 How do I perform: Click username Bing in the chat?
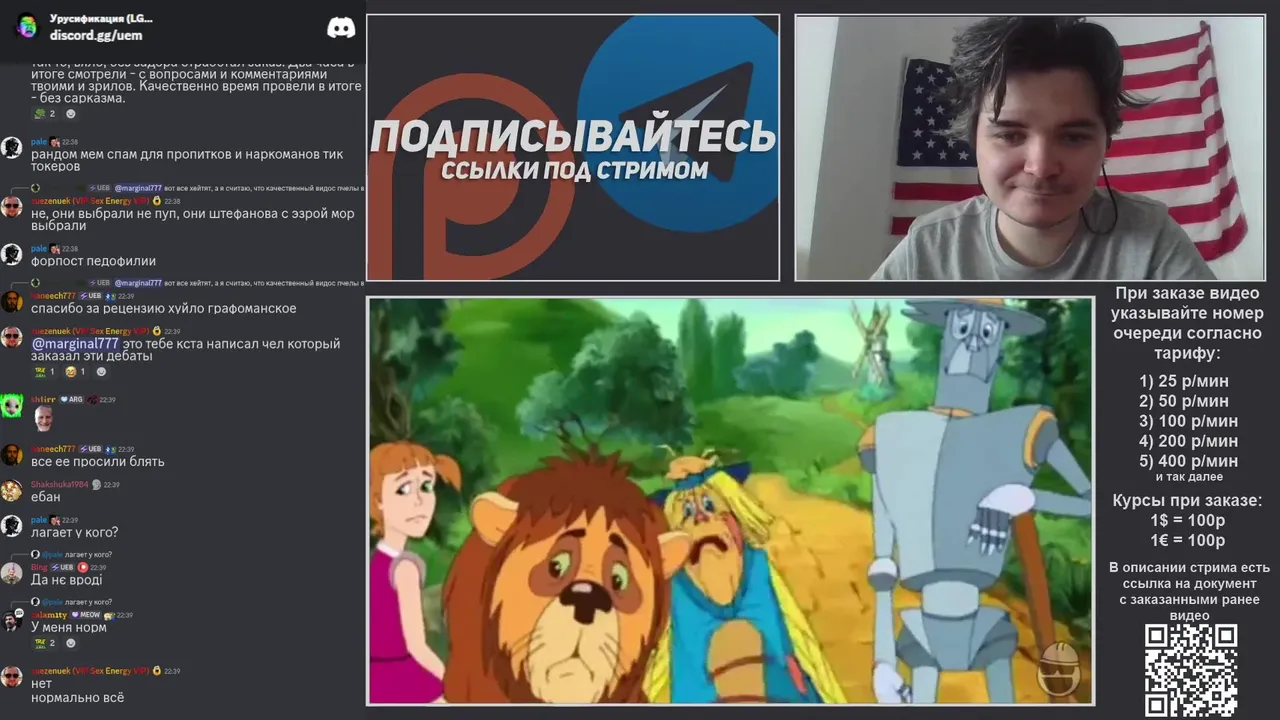point(39,567)
